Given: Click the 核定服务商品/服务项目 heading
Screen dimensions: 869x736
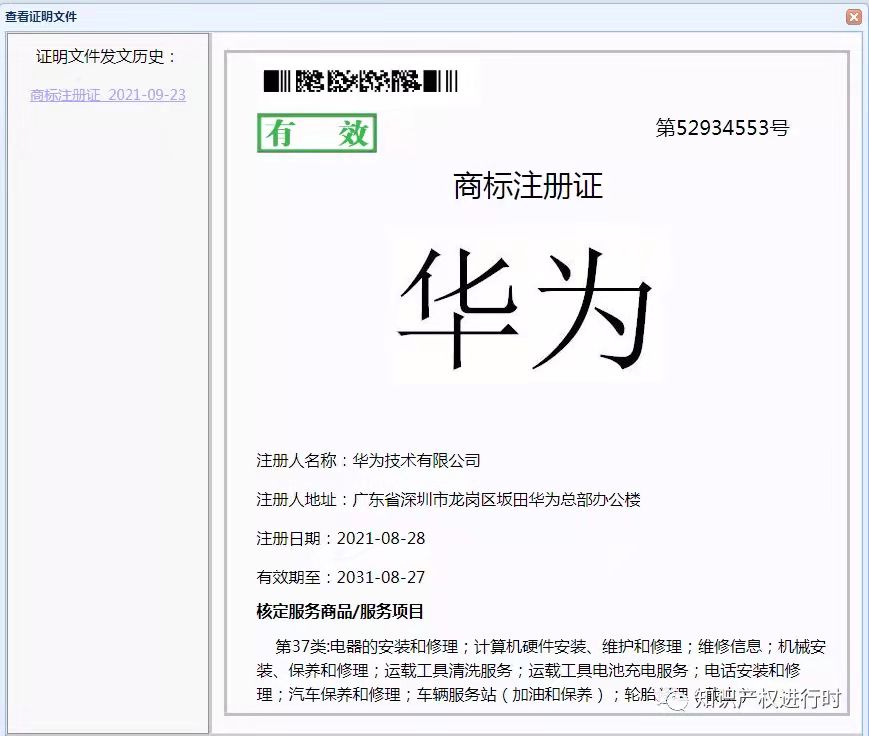Looking at the screenshot, I should (340, 611).
